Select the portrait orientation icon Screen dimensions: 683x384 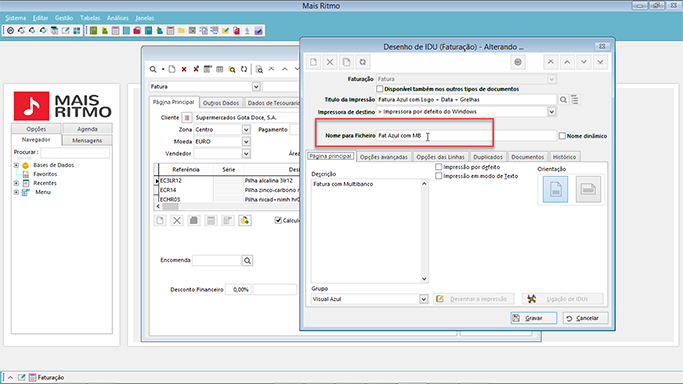555,189
